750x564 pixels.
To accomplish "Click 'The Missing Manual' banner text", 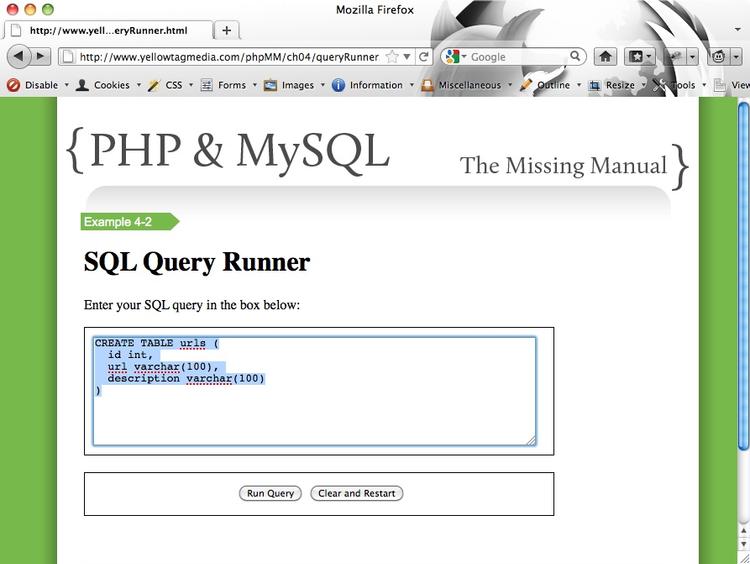I will point(563,166).
